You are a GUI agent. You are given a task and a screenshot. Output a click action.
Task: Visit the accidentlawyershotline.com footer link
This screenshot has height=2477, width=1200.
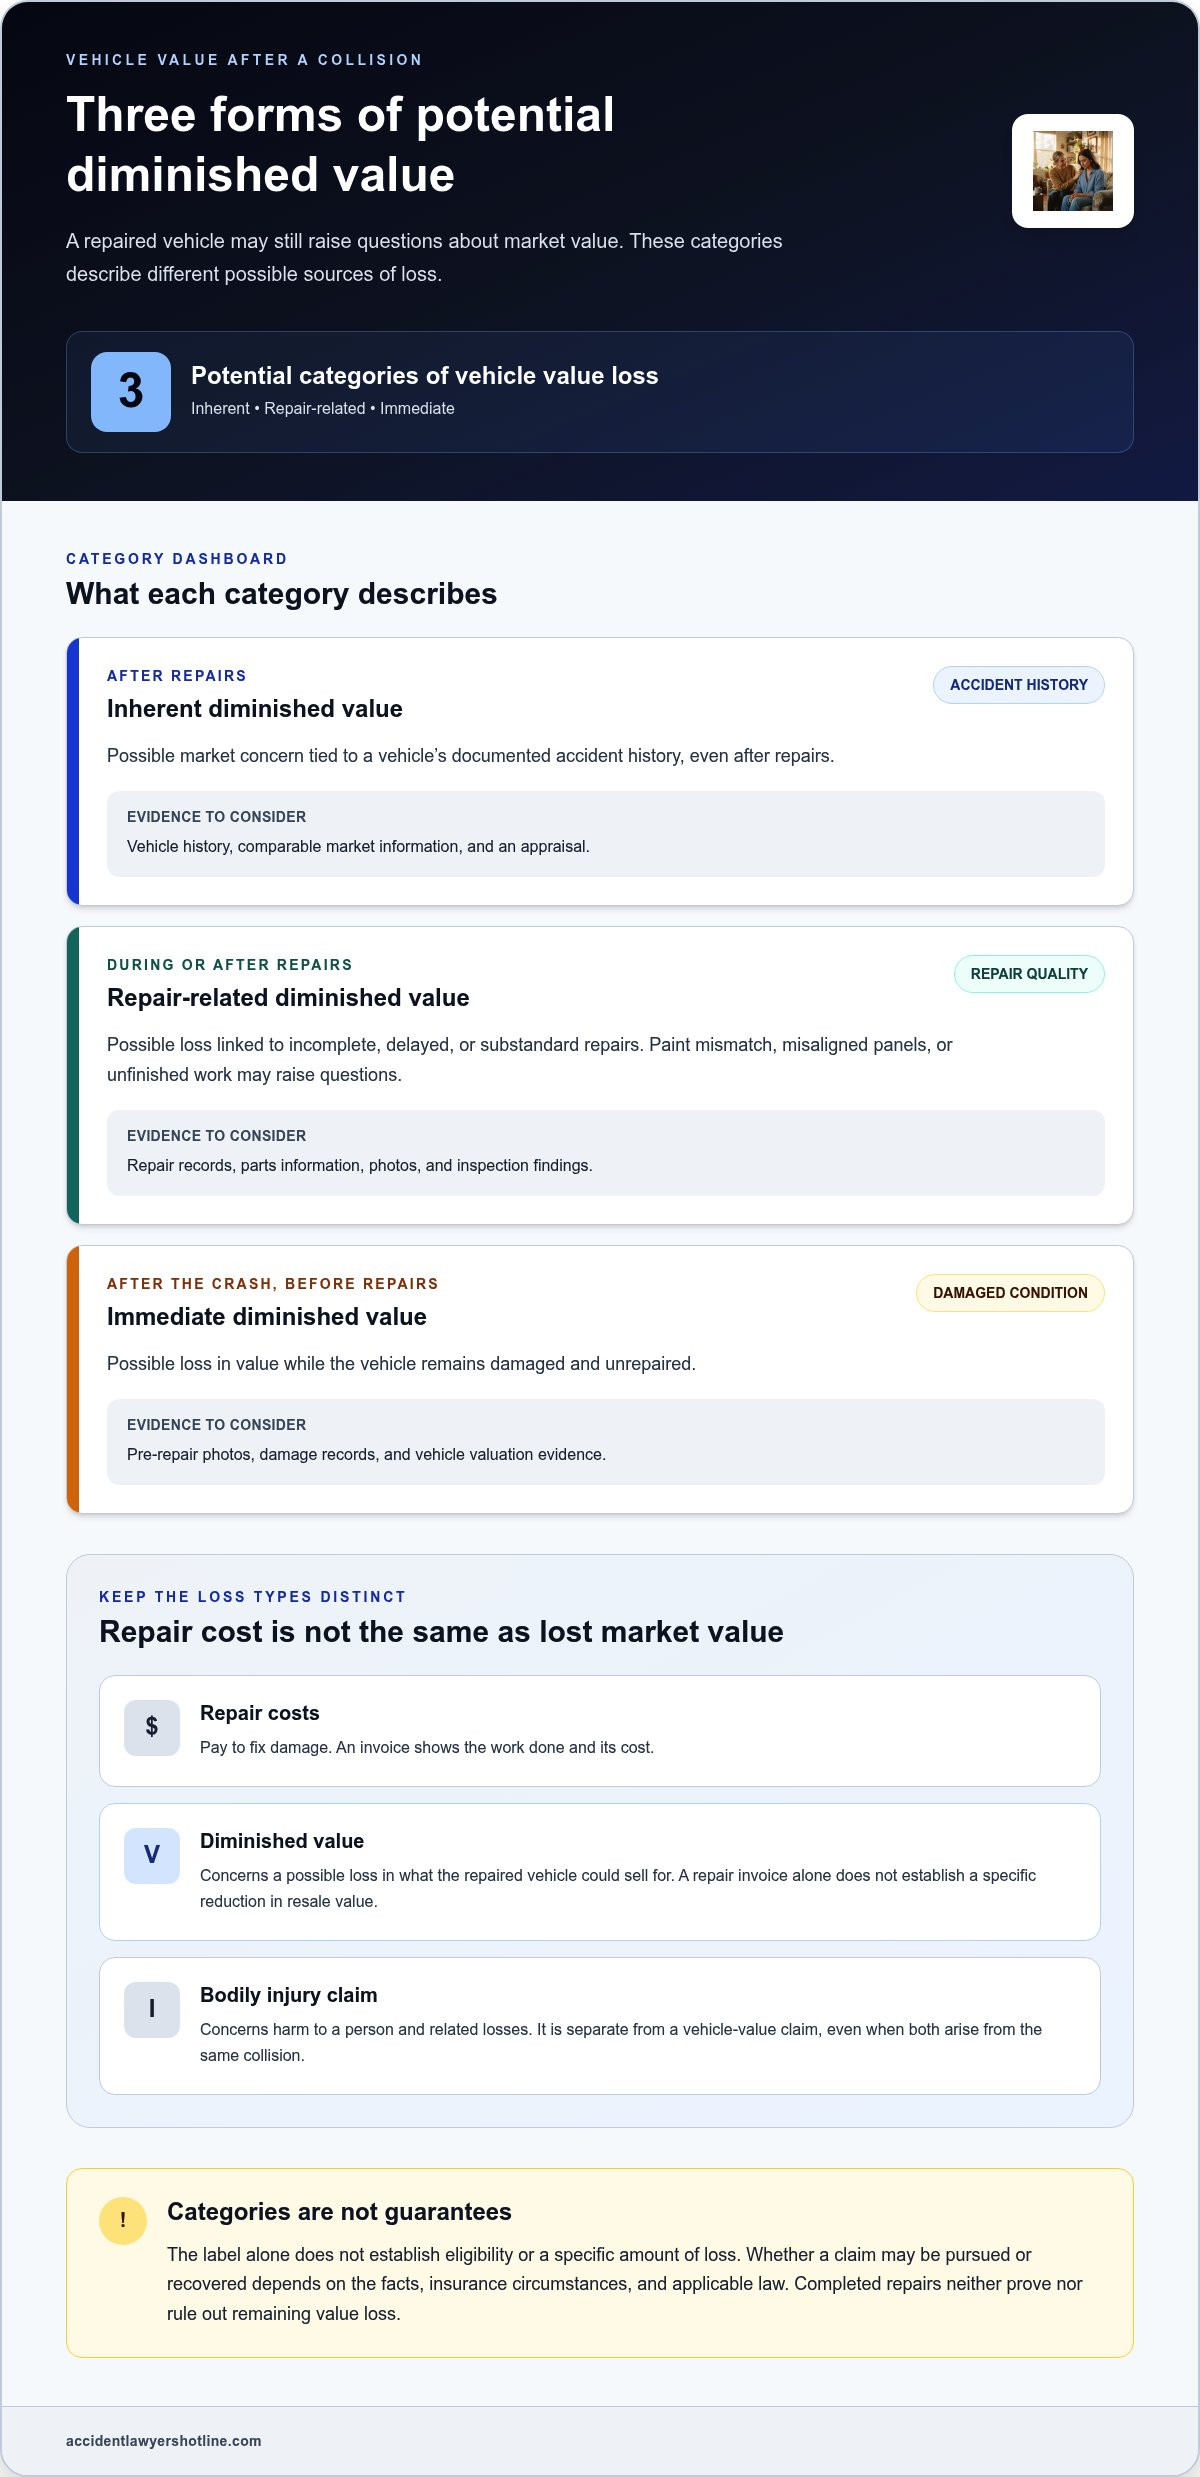click(x=164, y=2441)
